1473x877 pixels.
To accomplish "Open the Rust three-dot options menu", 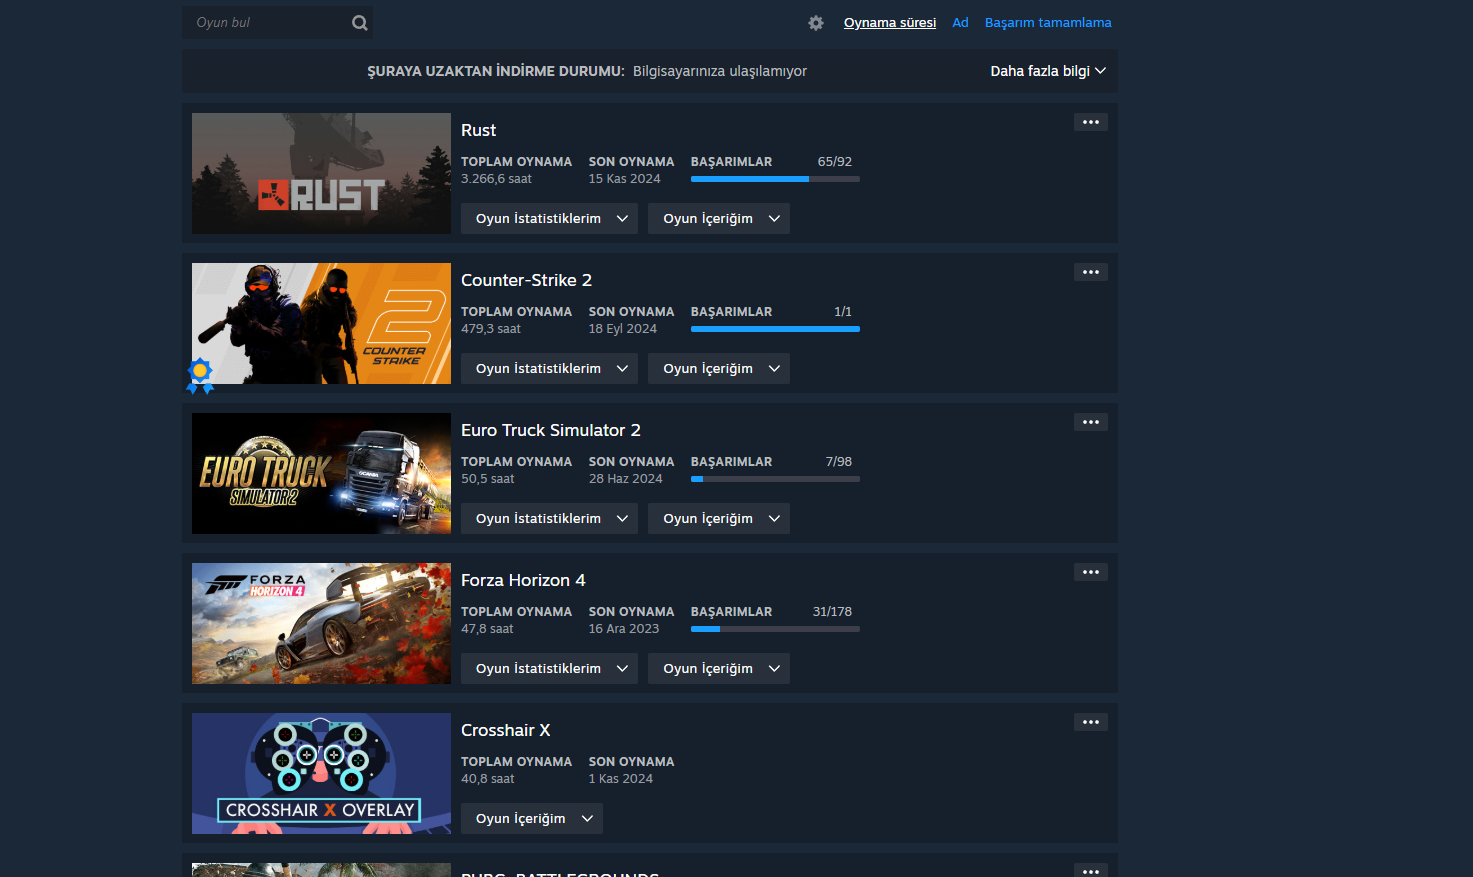I will click(x=1091, y=122).
